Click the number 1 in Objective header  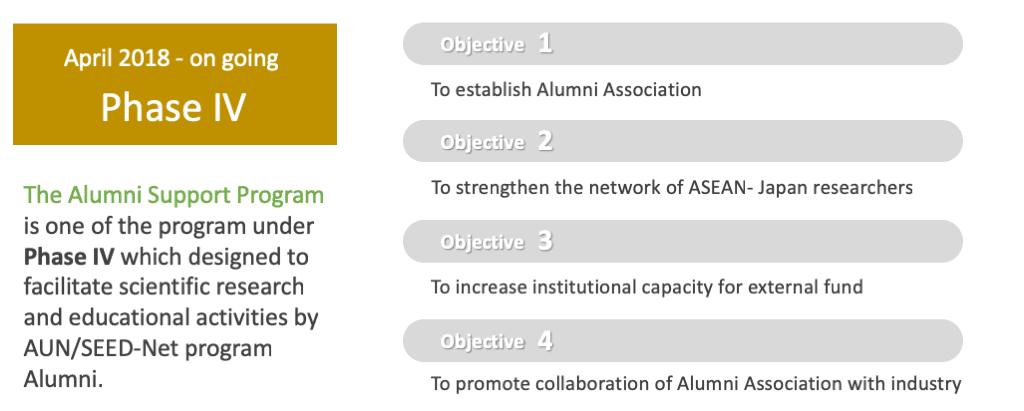click(x=545, y=44)
